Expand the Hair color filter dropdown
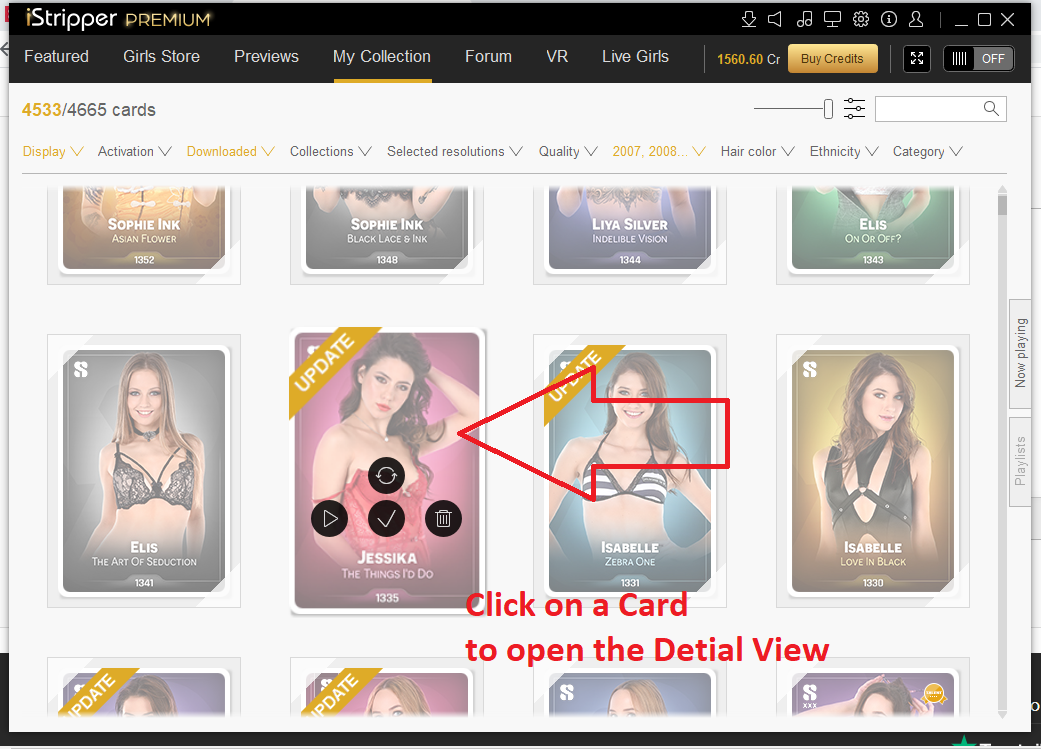The height and width of the screenshot is (749, 1041). point(757,152)
